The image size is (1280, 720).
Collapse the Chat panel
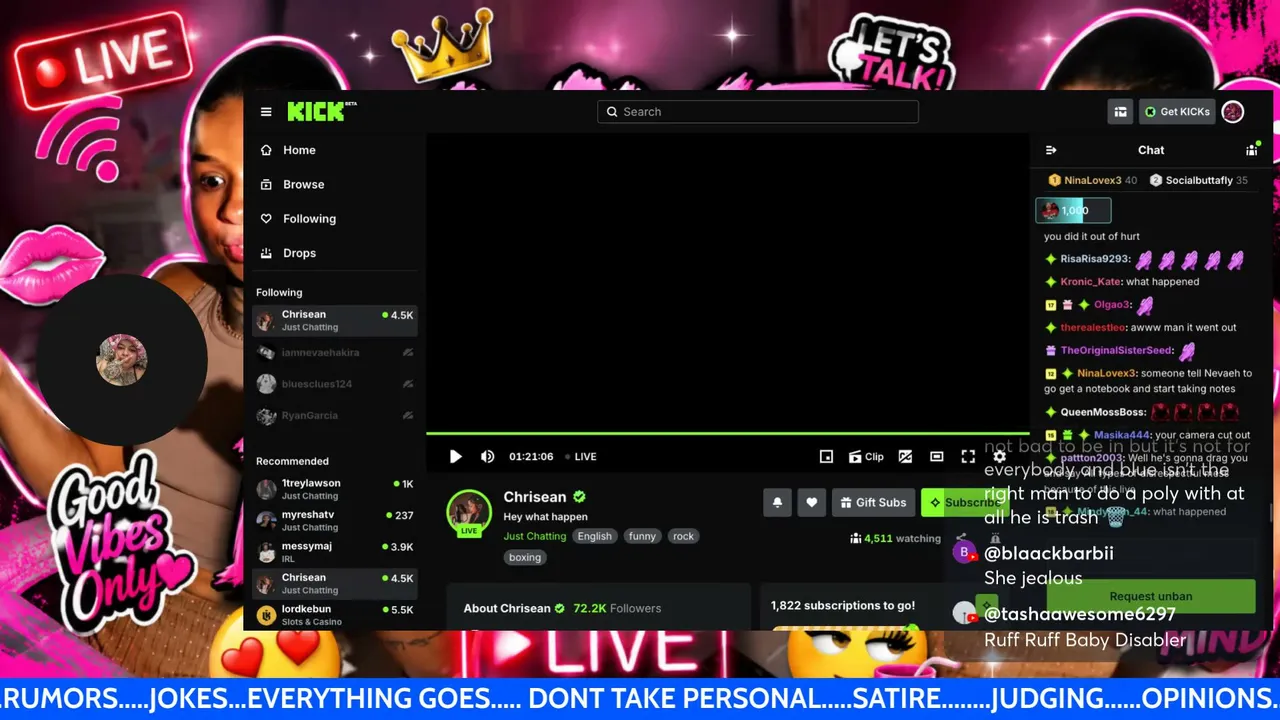pyautogui.click(x=1051, y=150)
